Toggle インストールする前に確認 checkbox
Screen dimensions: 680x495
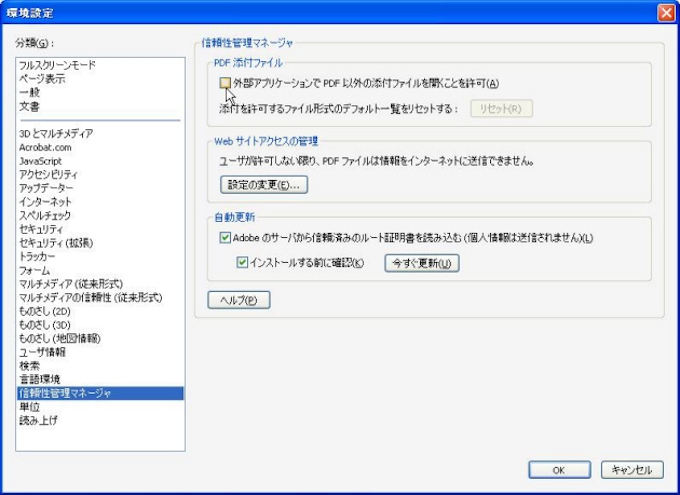tap(242, 263)
